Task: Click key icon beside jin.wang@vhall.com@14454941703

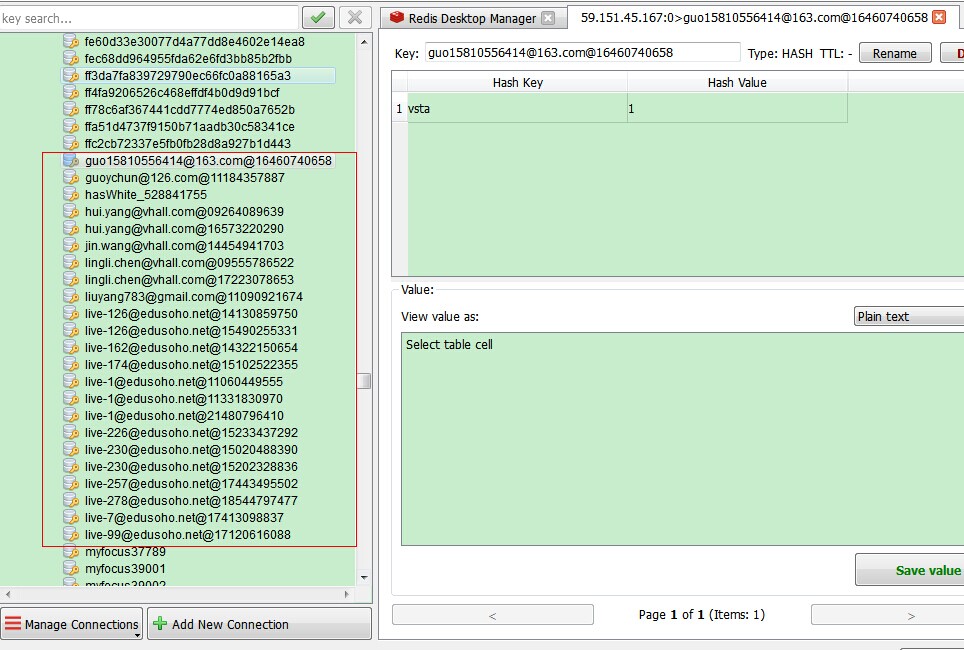Action: (71, 245)
